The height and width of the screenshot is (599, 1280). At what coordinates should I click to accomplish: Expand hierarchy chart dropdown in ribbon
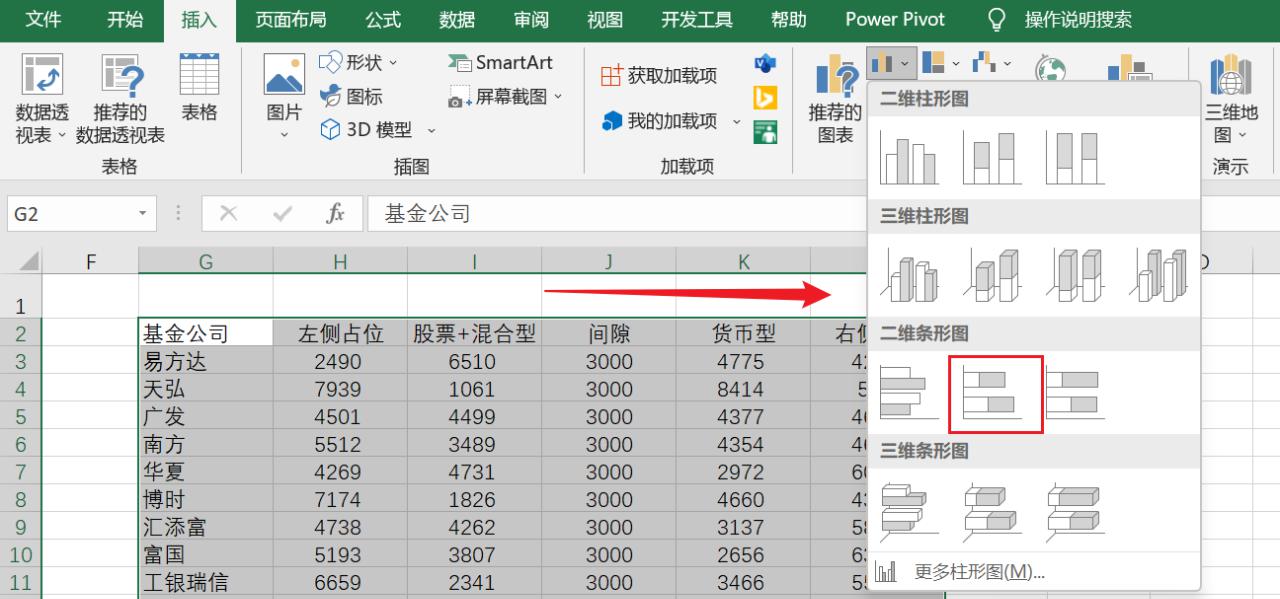coord(956,63)
